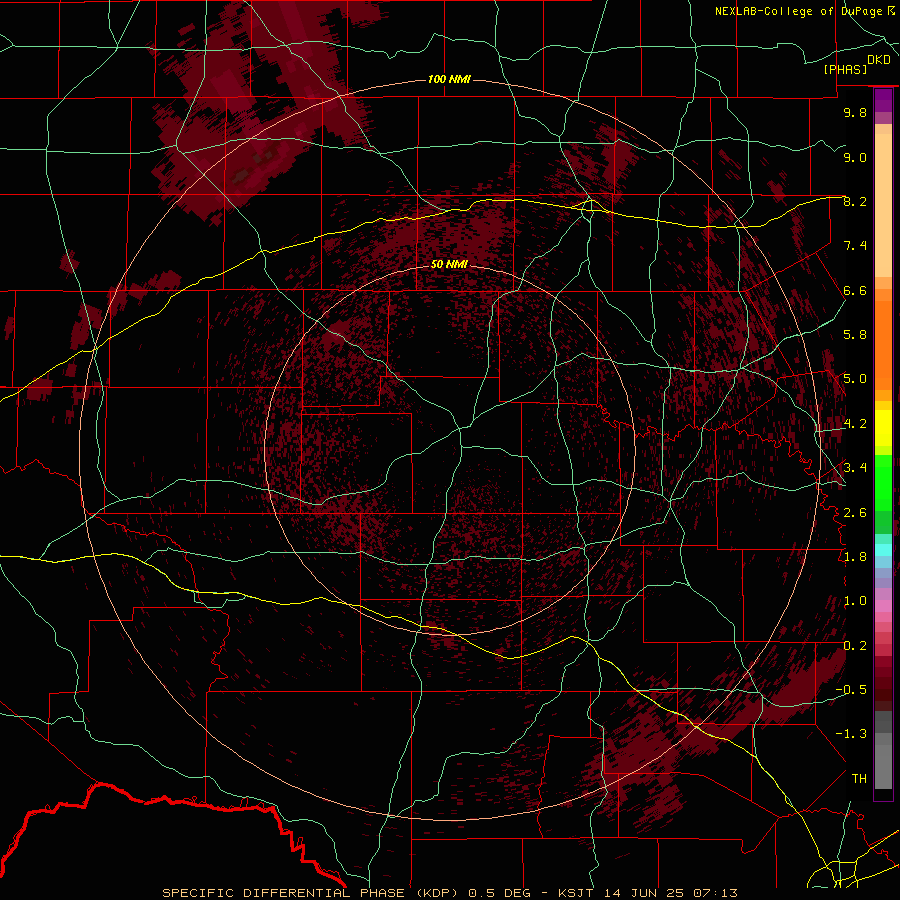The image size is (900, 900).
Task: Select the 1.8 scale value
Action: [x=855, y=557]
